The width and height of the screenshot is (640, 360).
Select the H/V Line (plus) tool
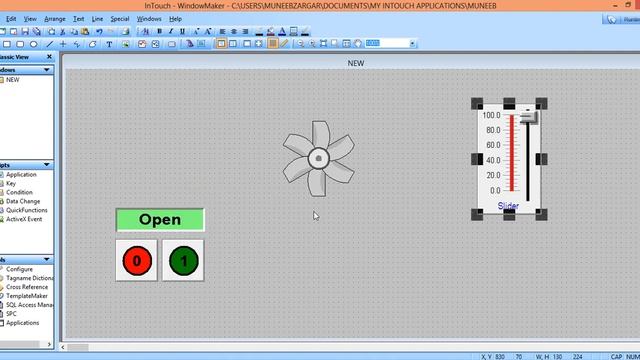tap(63, 44)
